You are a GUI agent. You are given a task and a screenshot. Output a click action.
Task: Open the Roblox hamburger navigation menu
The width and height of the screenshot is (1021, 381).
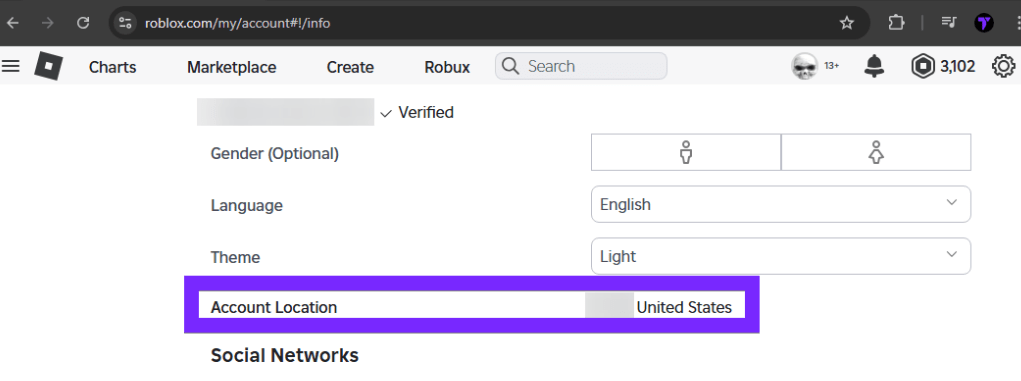[x=10, y=66]
